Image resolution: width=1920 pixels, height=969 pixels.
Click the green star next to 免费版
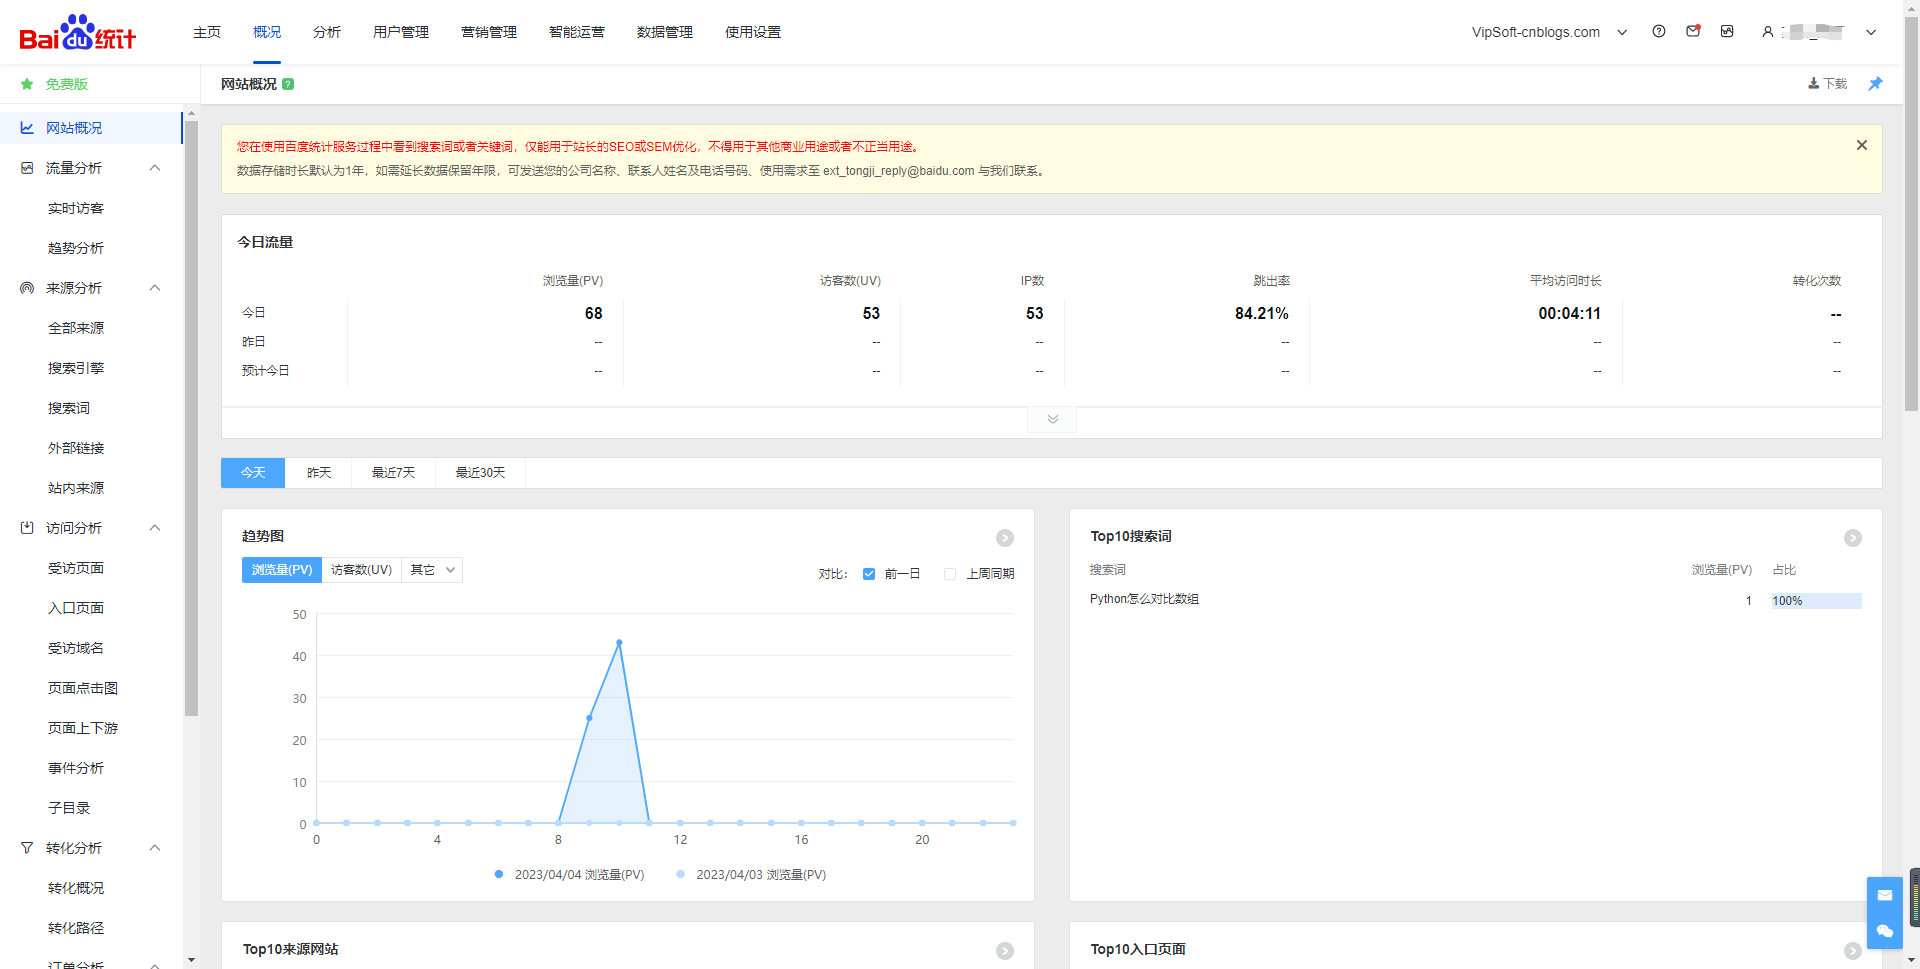pos(27,84)
